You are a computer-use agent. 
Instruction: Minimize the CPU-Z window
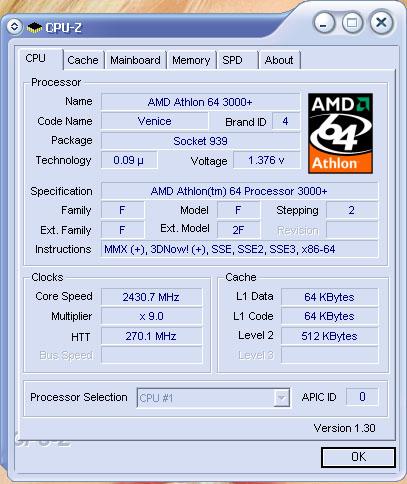coord(324,23)
